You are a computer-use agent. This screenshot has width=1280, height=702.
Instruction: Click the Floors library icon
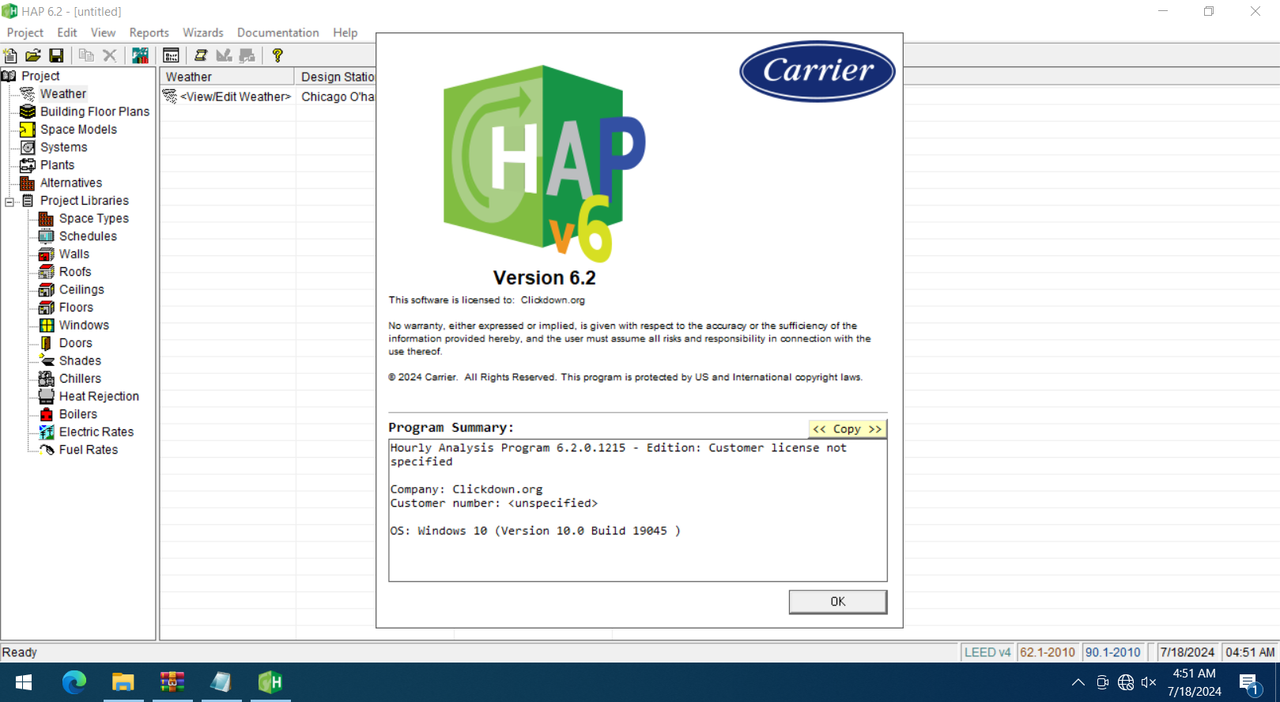point(46,308)
